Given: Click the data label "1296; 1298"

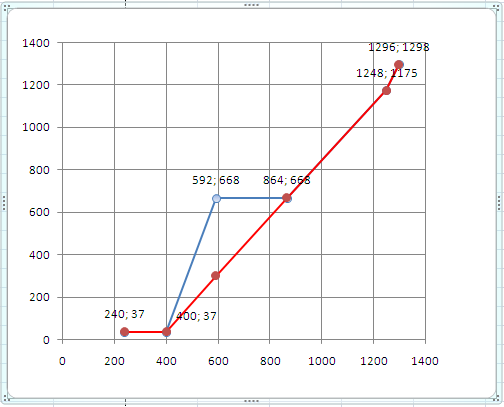Looking at the screenshot, I should tap(399, 47).
